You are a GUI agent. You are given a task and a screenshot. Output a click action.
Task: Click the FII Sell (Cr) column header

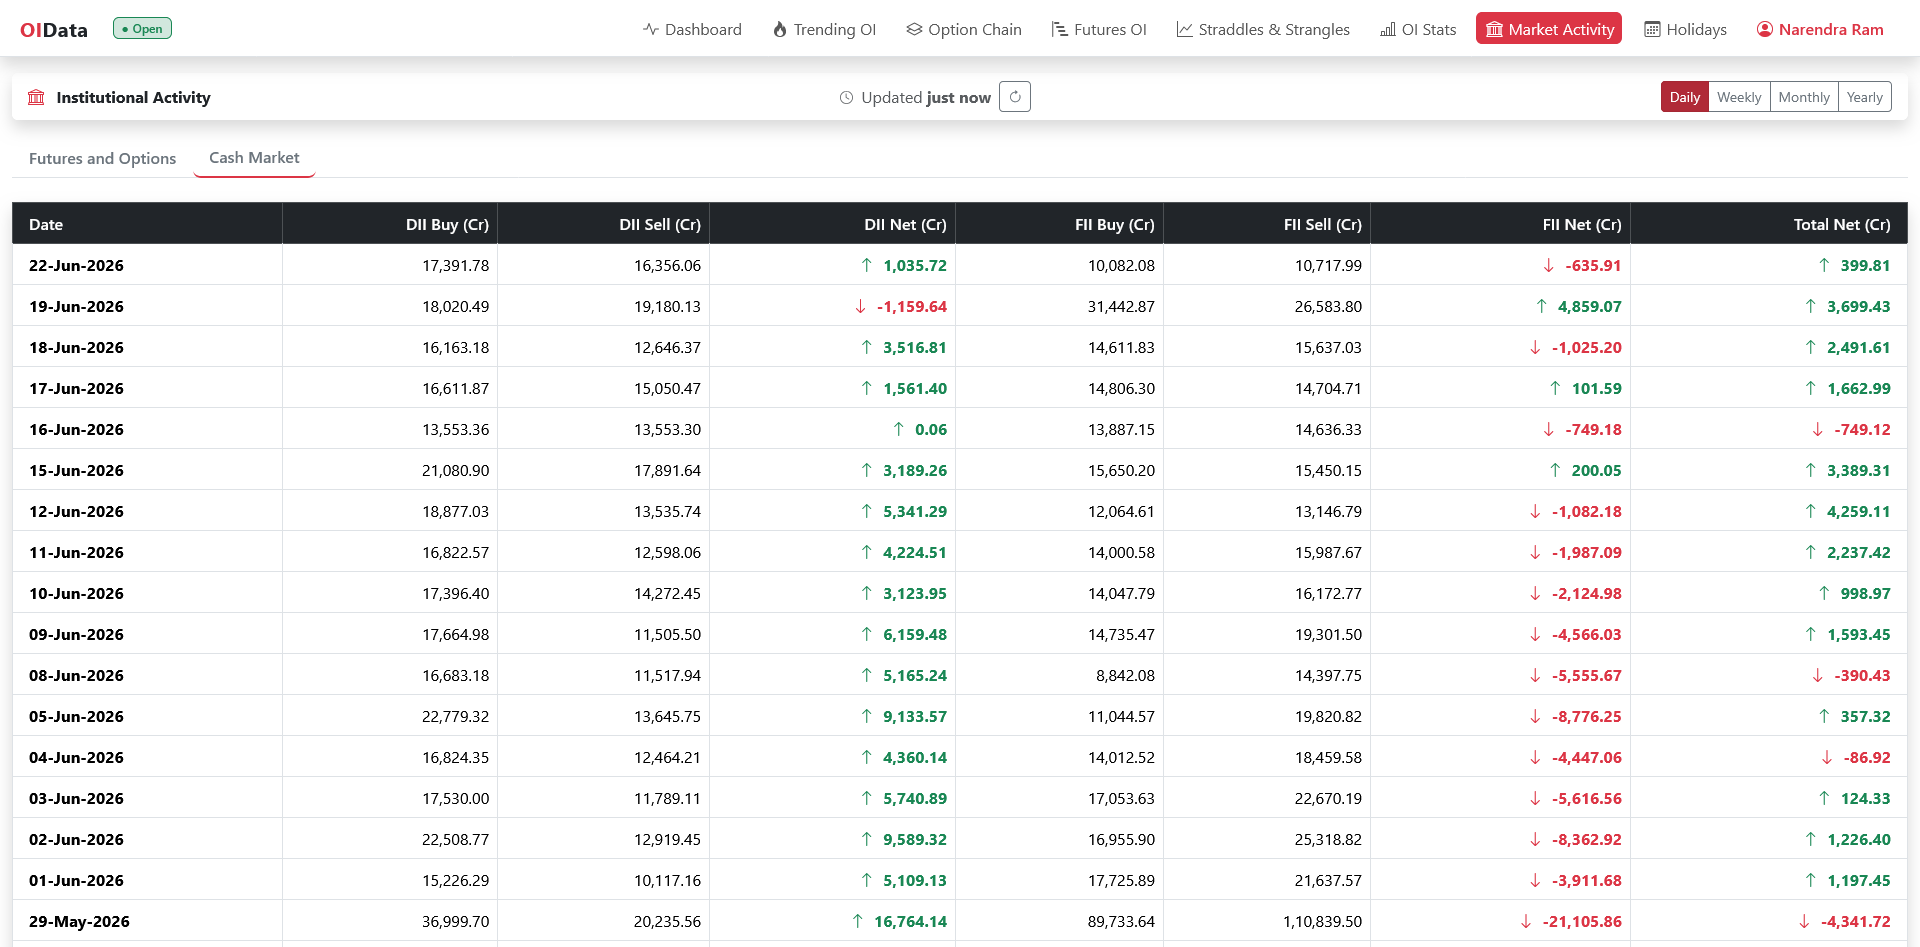1267,224
